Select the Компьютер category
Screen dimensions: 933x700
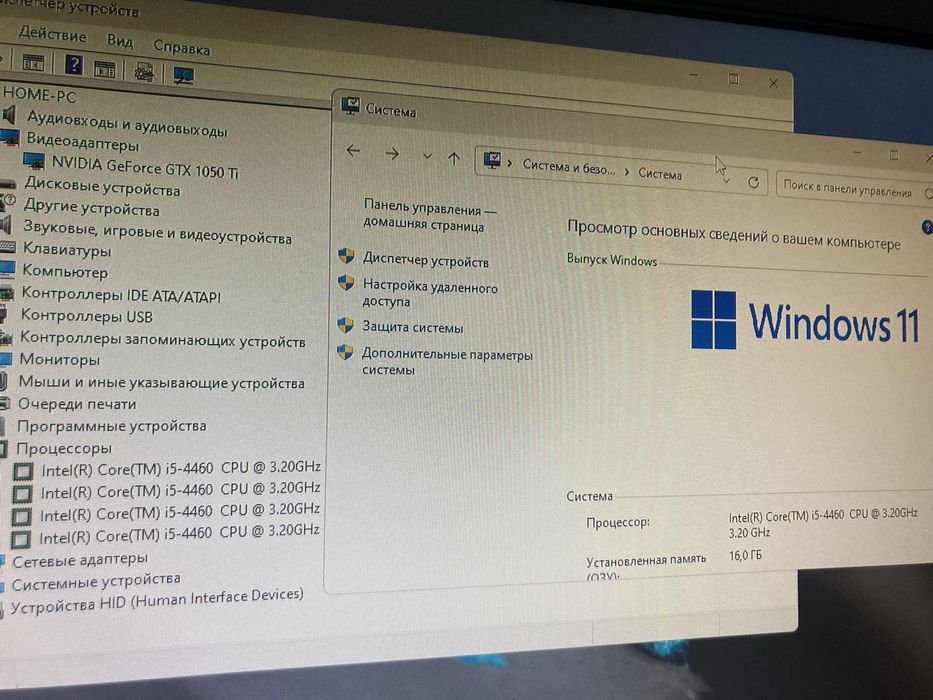(x=65, y=271)
